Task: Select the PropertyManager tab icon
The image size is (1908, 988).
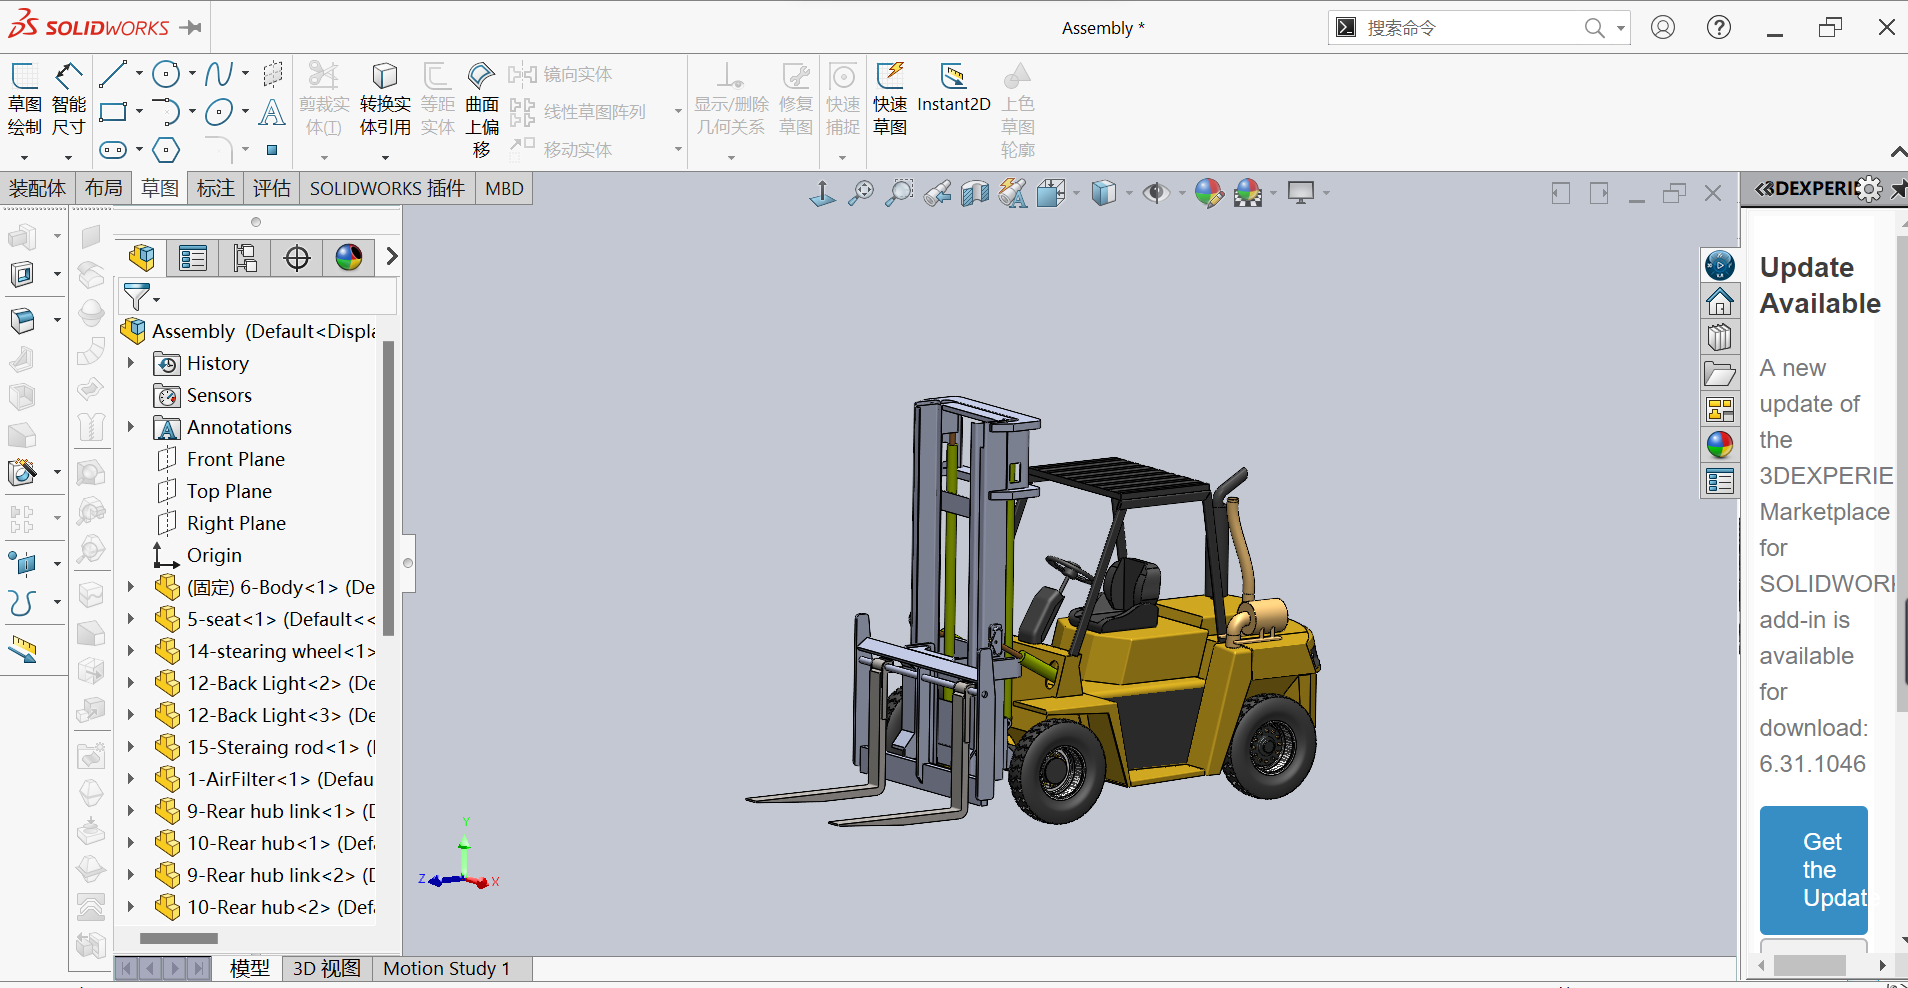Action: tap(193, 258)
